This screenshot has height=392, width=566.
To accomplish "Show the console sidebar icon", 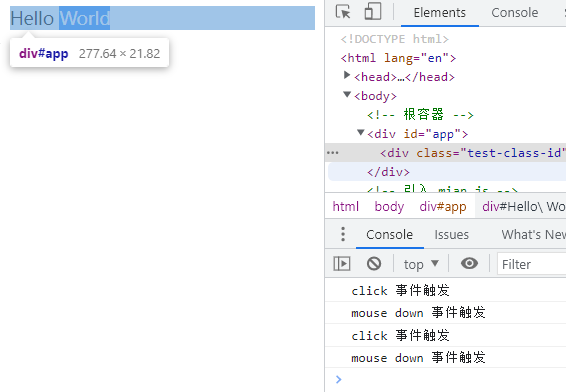I will [x=342, y=263].
